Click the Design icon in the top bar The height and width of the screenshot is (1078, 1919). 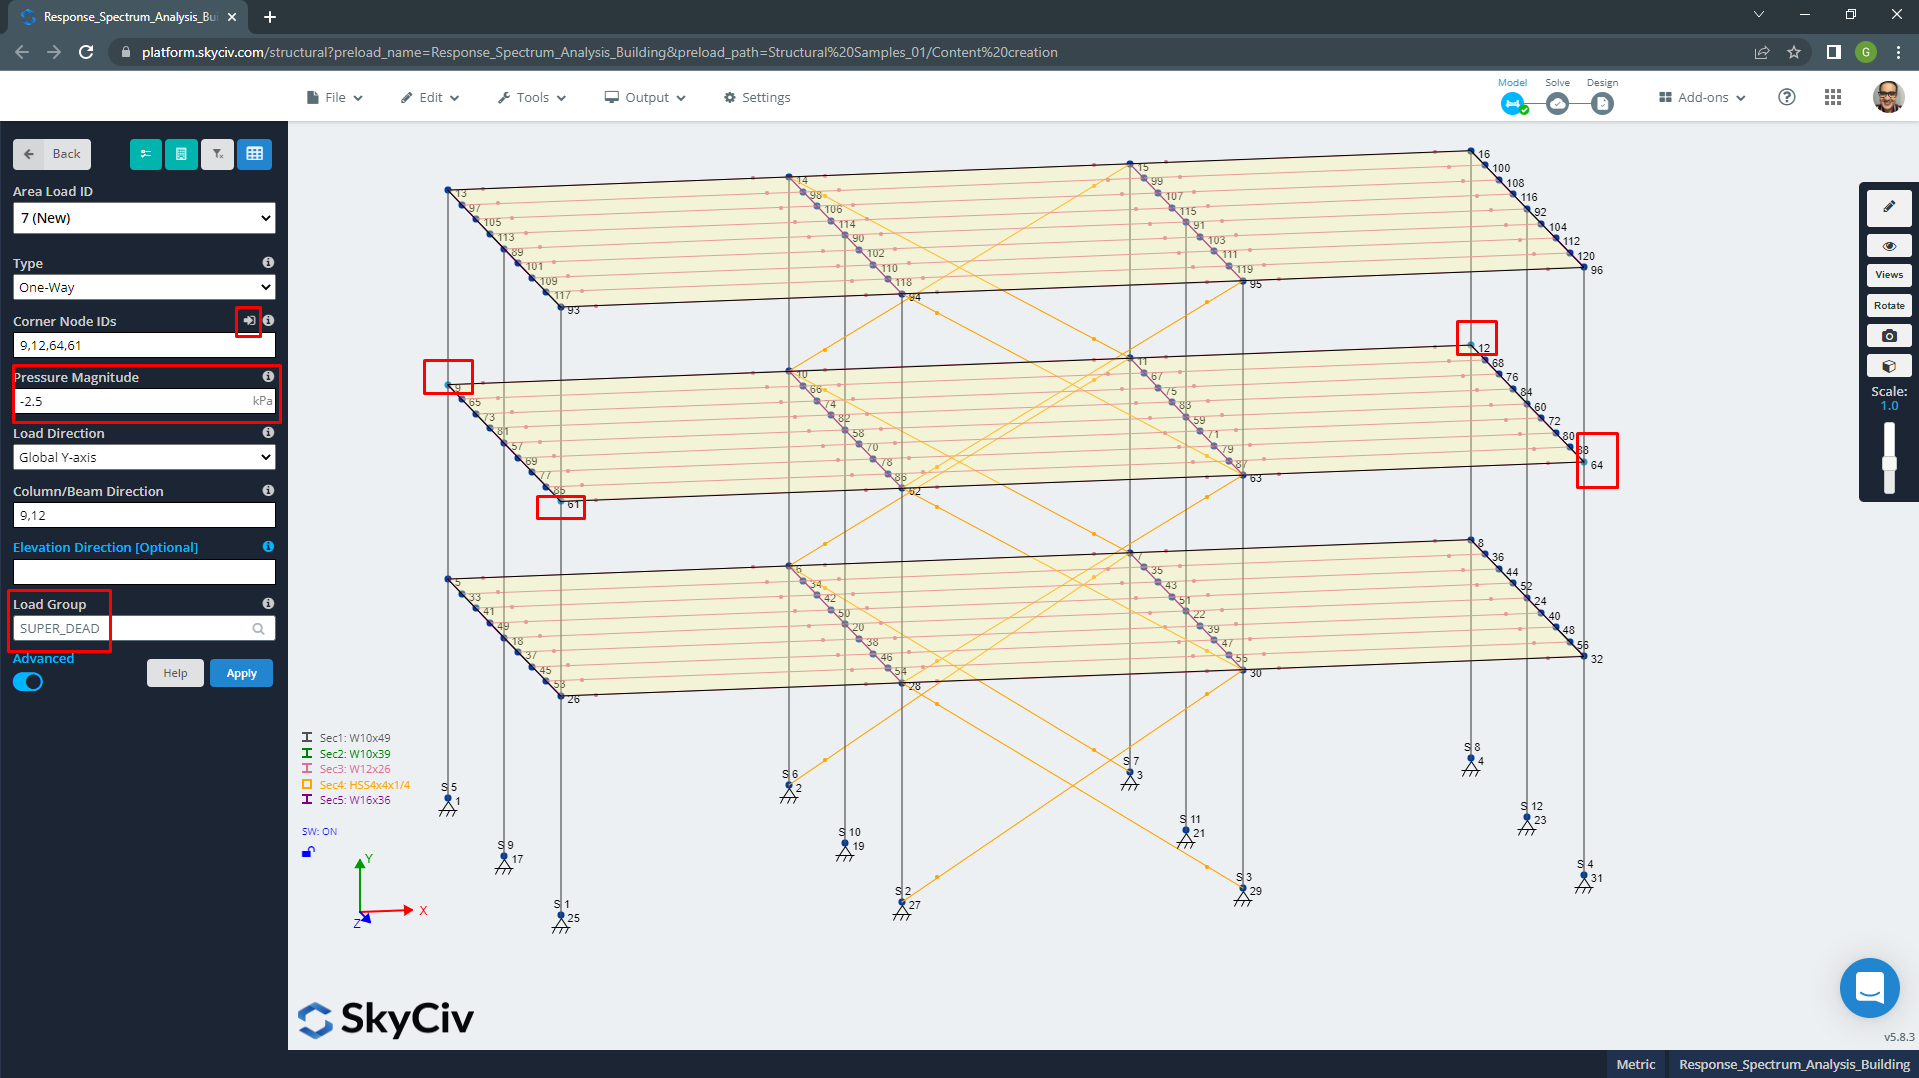pos(1602,103)
